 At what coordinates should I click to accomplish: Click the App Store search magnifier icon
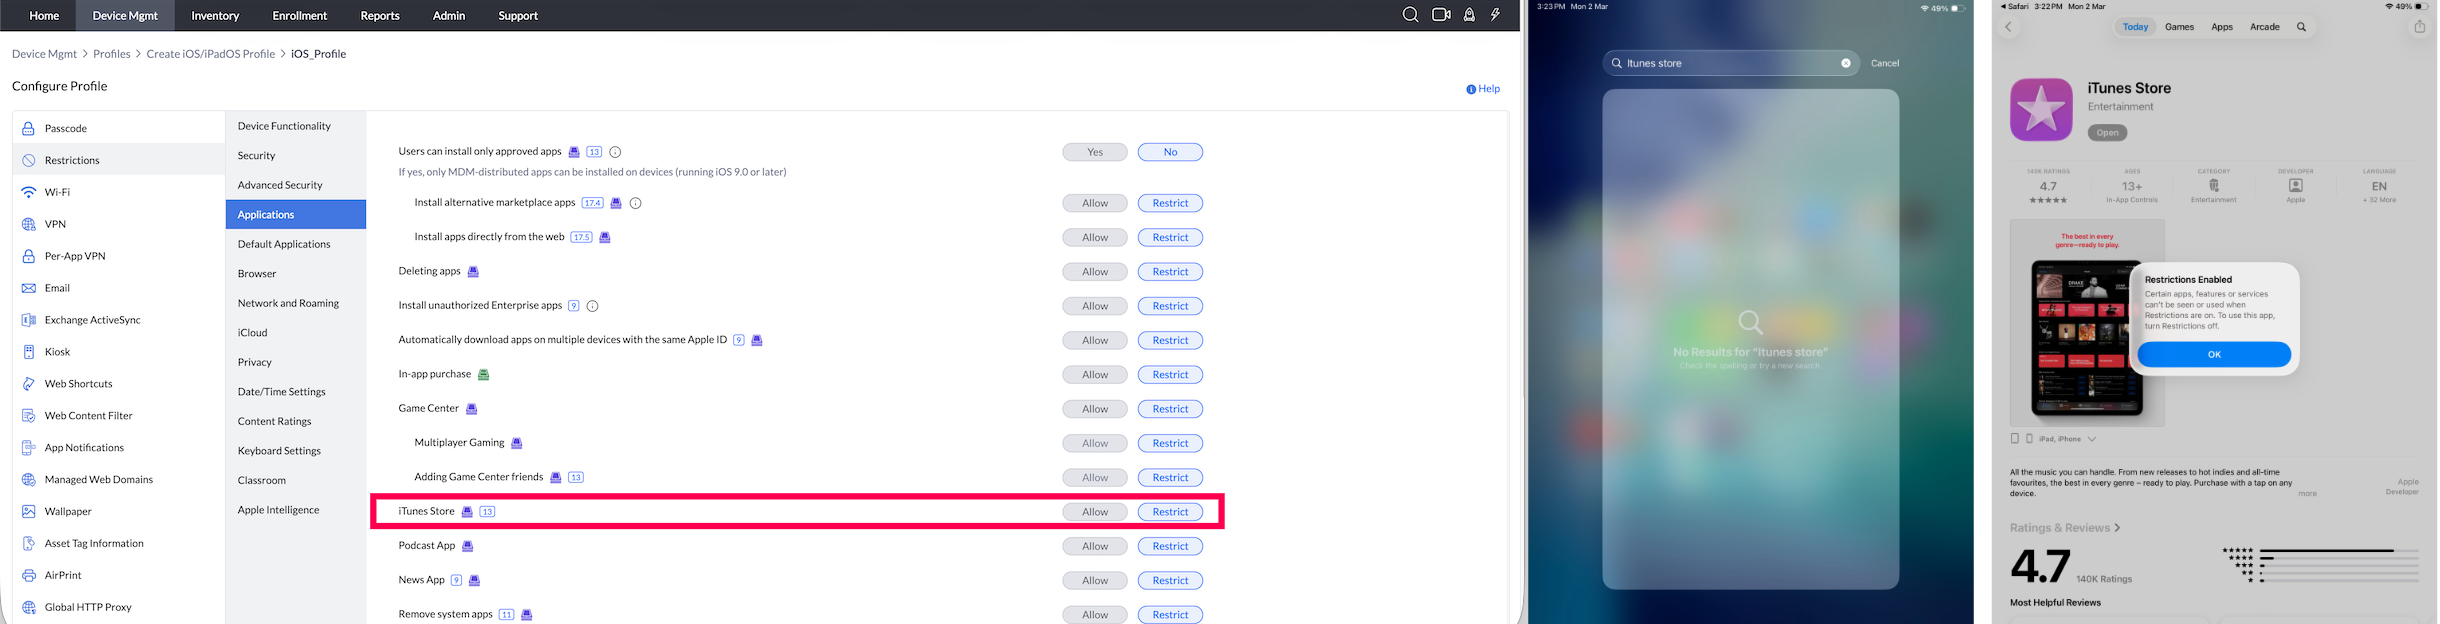coord(2301,27)
